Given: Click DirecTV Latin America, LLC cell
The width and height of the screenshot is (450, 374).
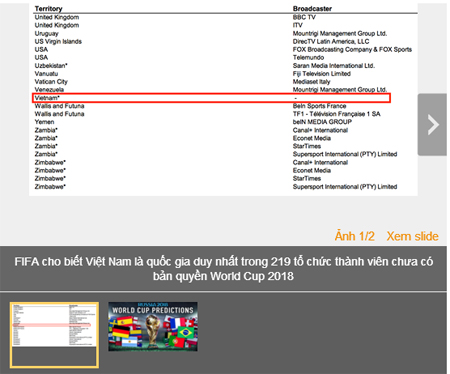Looking at the screenshot, I should click(x=331, y=41).
